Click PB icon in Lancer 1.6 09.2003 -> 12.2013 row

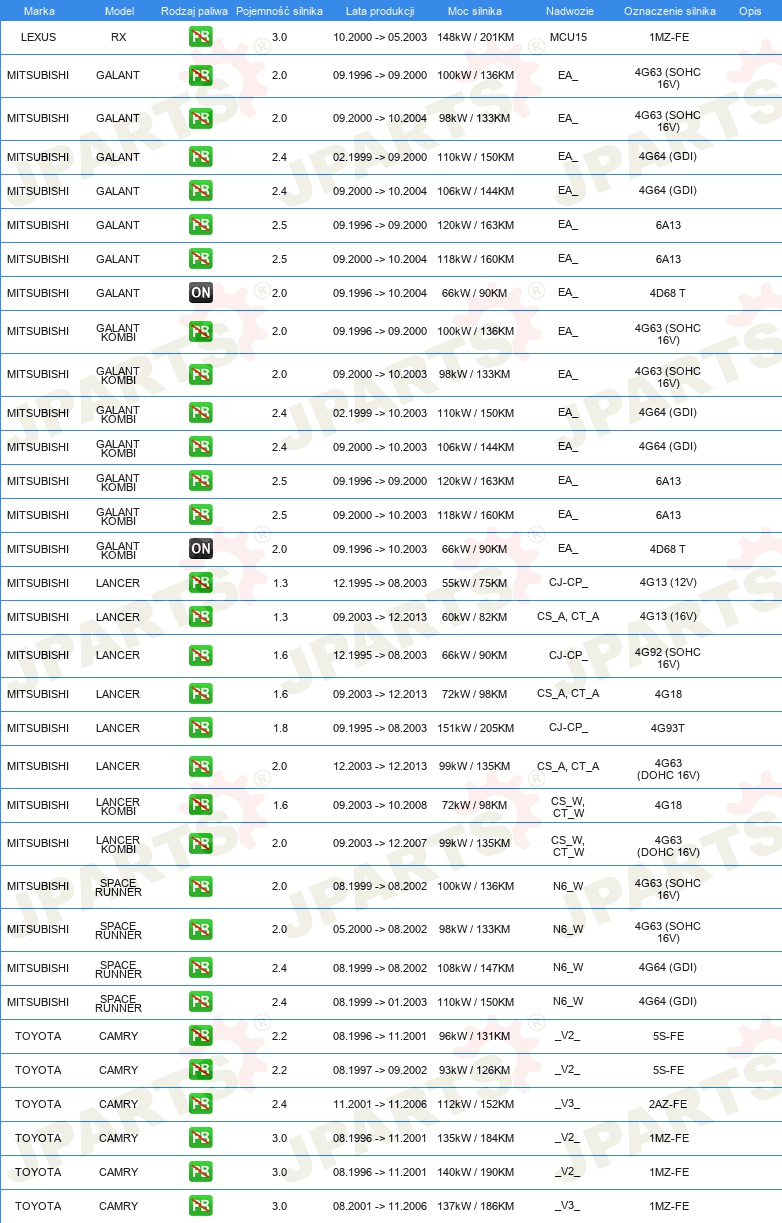click(x=200, y=694)
